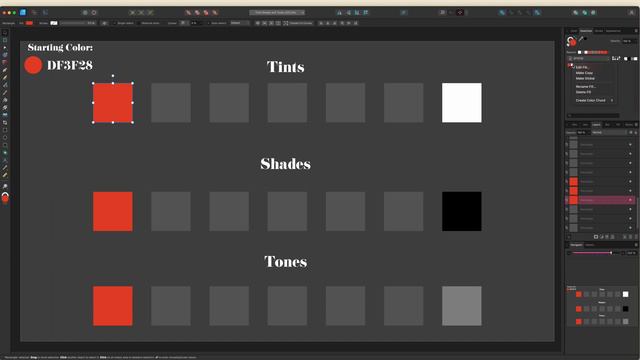
Task: Select the highlighted Rectangle layer row
Action: tap(599, 200)
